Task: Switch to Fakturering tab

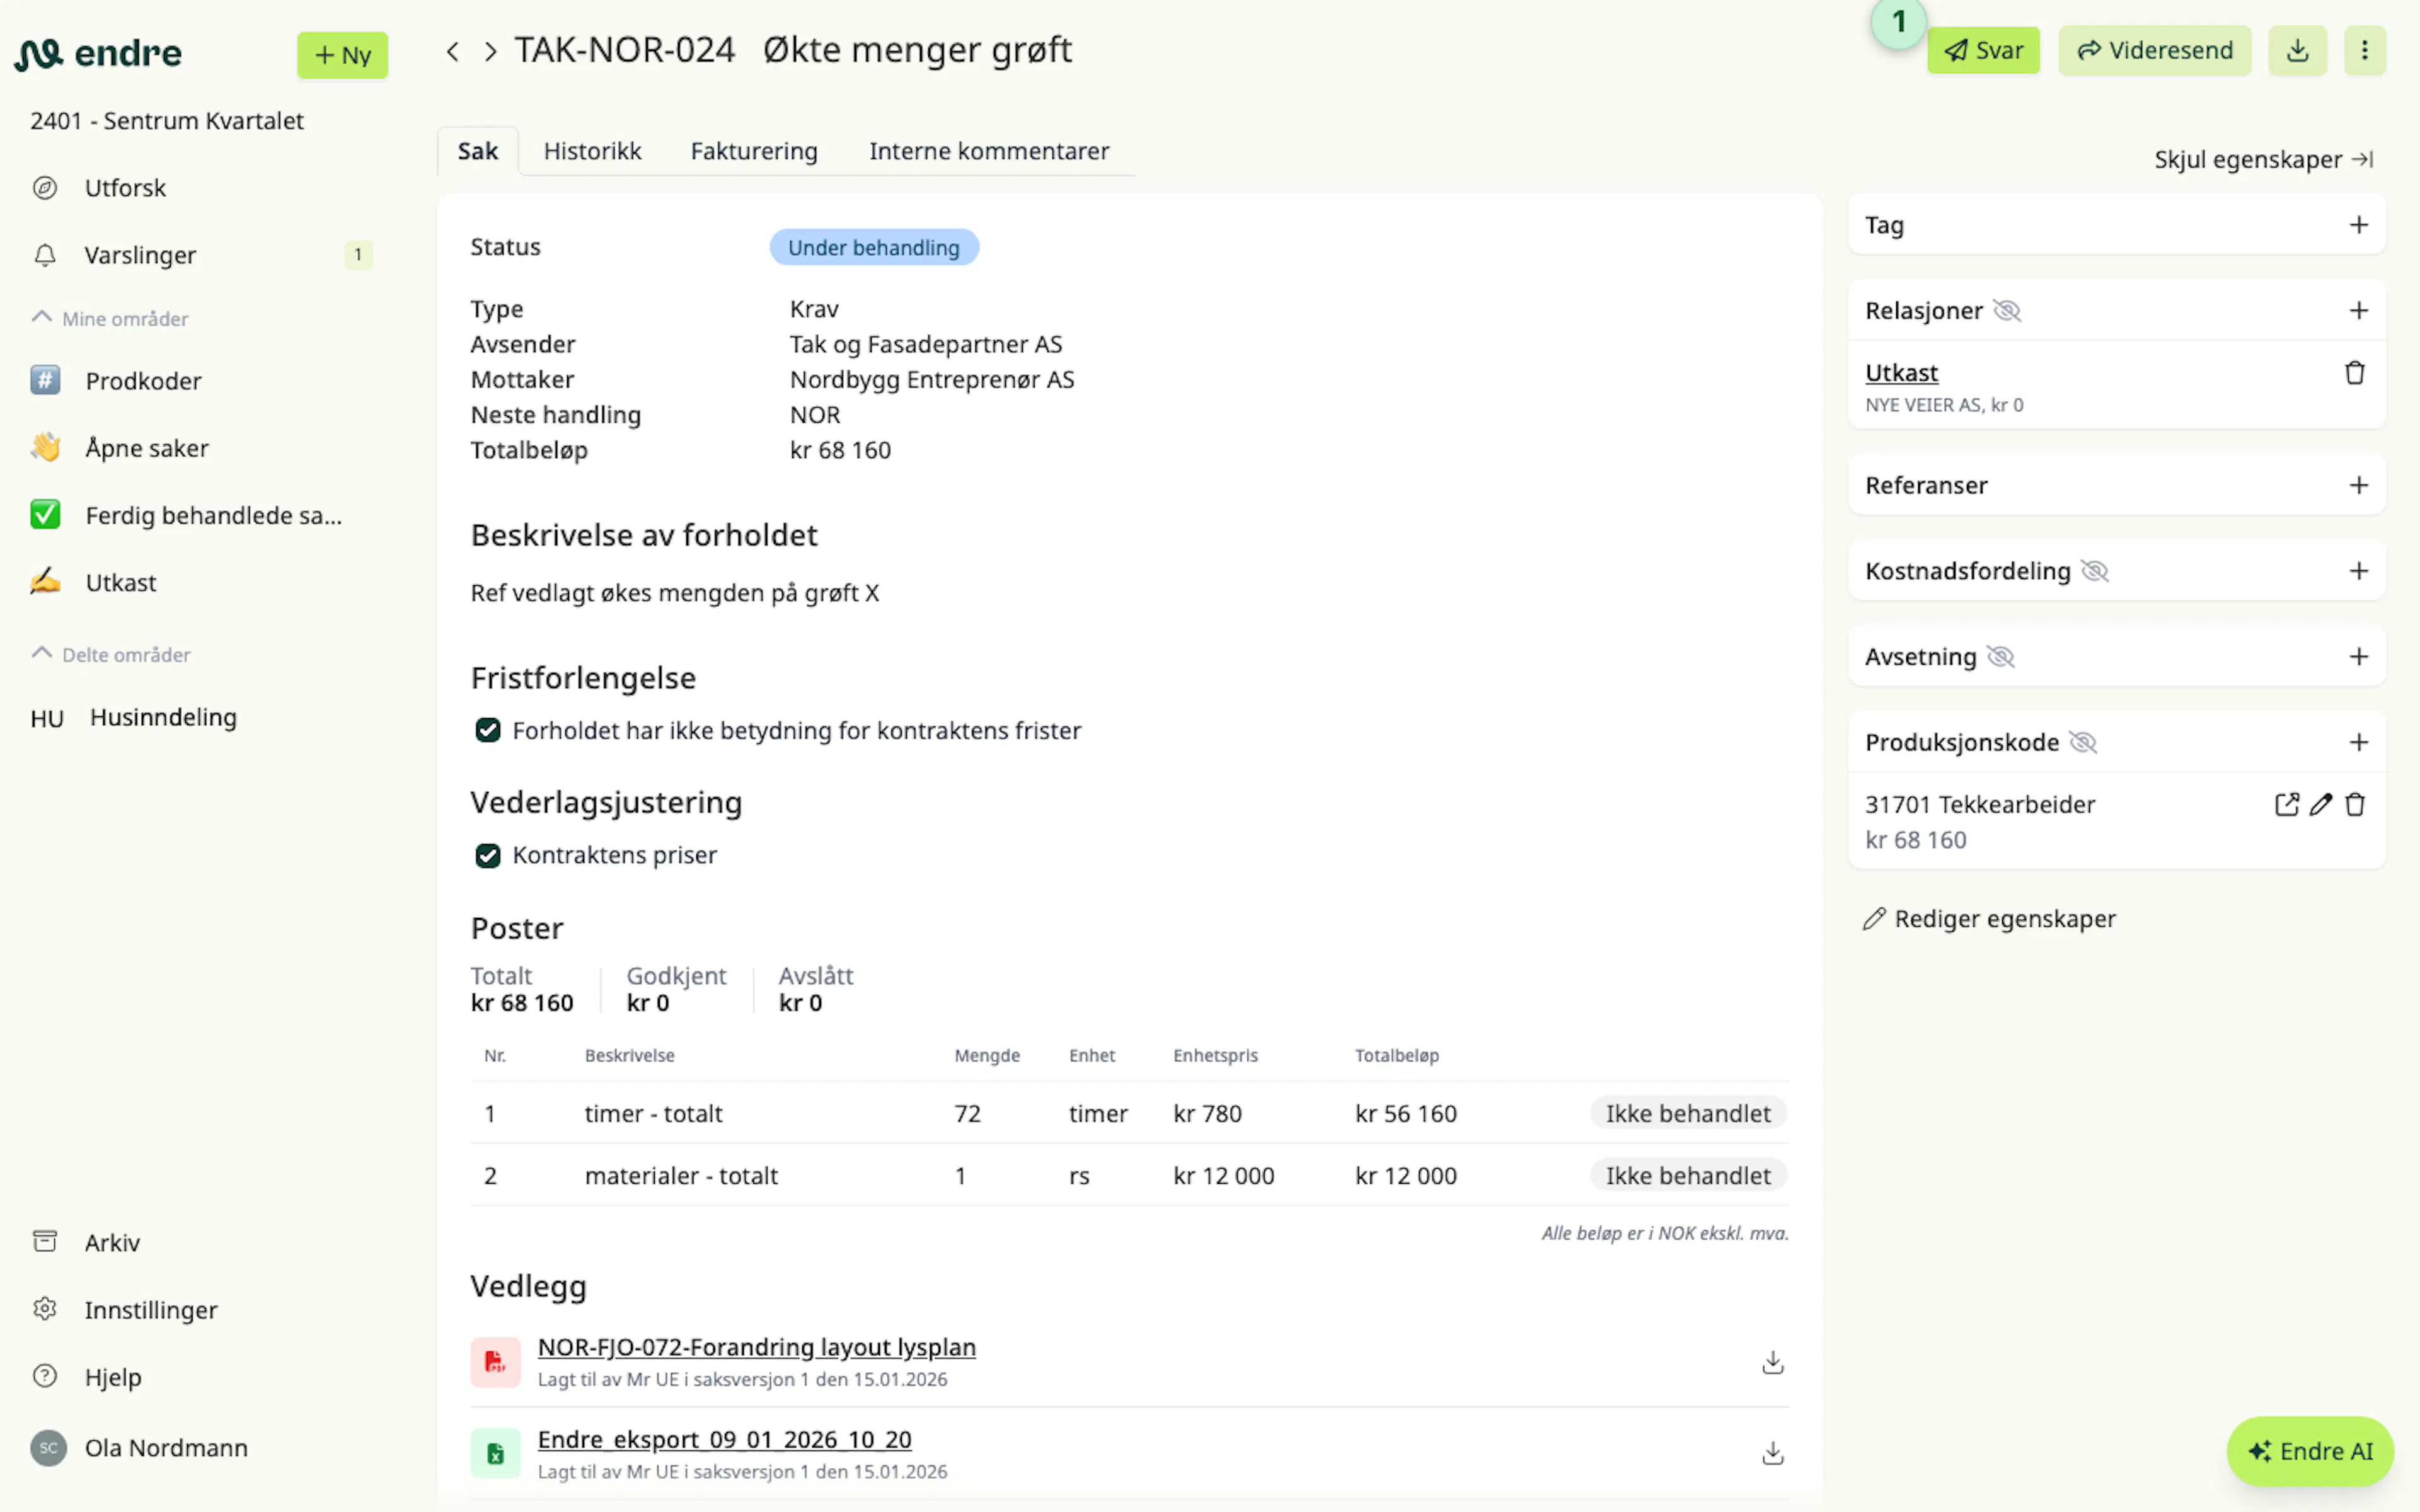Action: (754, 151)
